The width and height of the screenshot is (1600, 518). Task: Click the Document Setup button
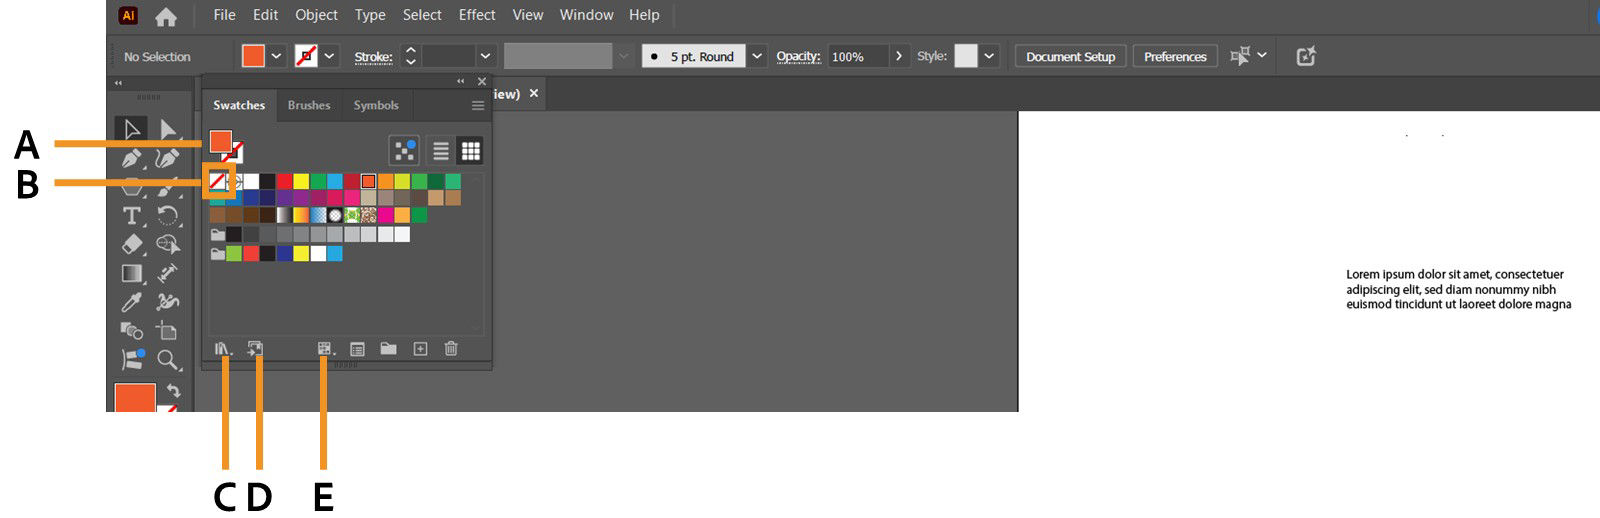click(x=1070, y=56)
